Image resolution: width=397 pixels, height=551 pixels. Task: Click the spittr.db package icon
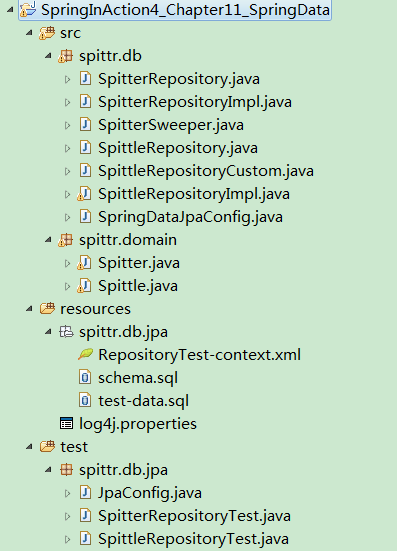point(66,56)
